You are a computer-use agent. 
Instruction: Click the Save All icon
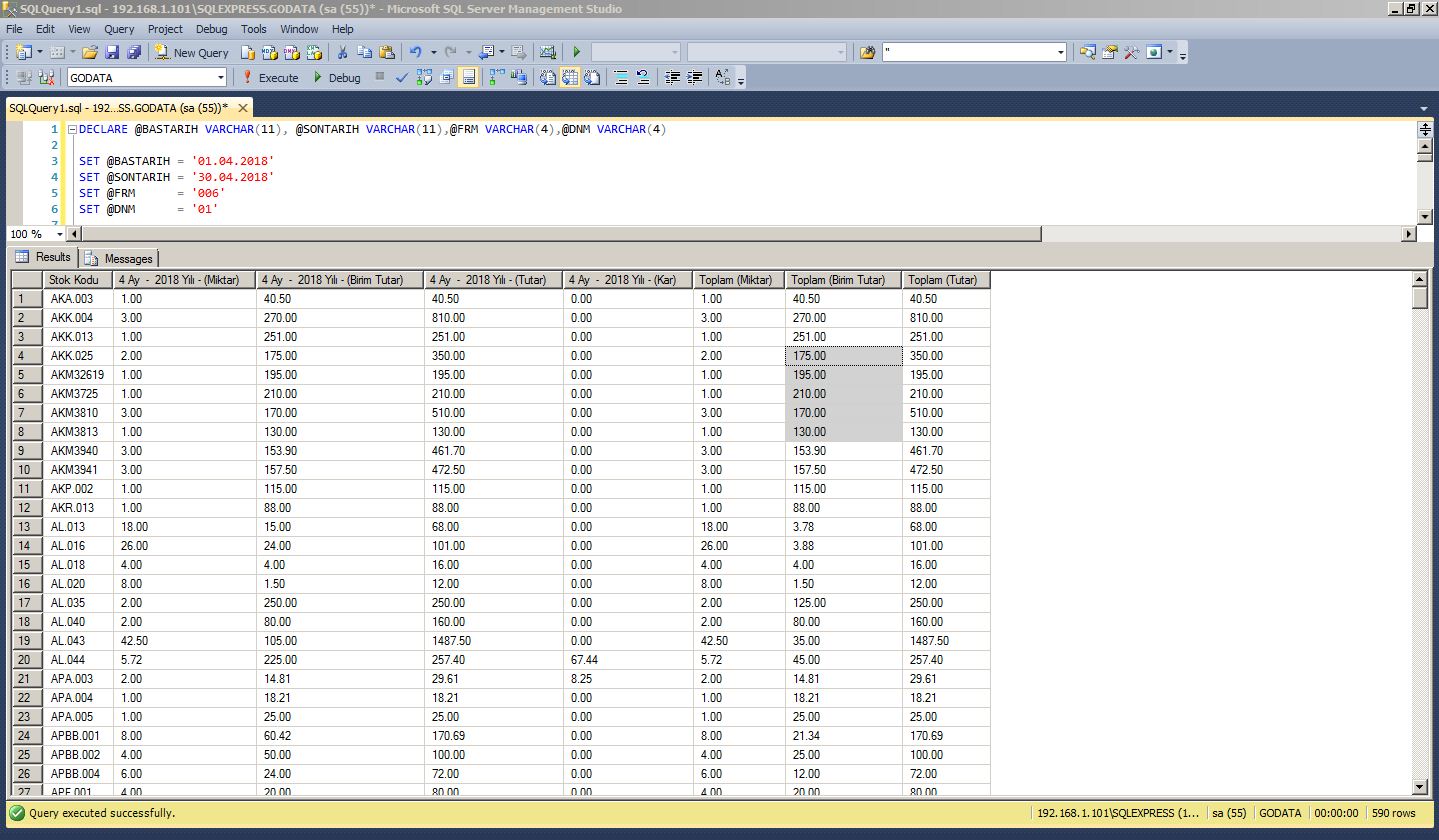(x=134, y=52)
